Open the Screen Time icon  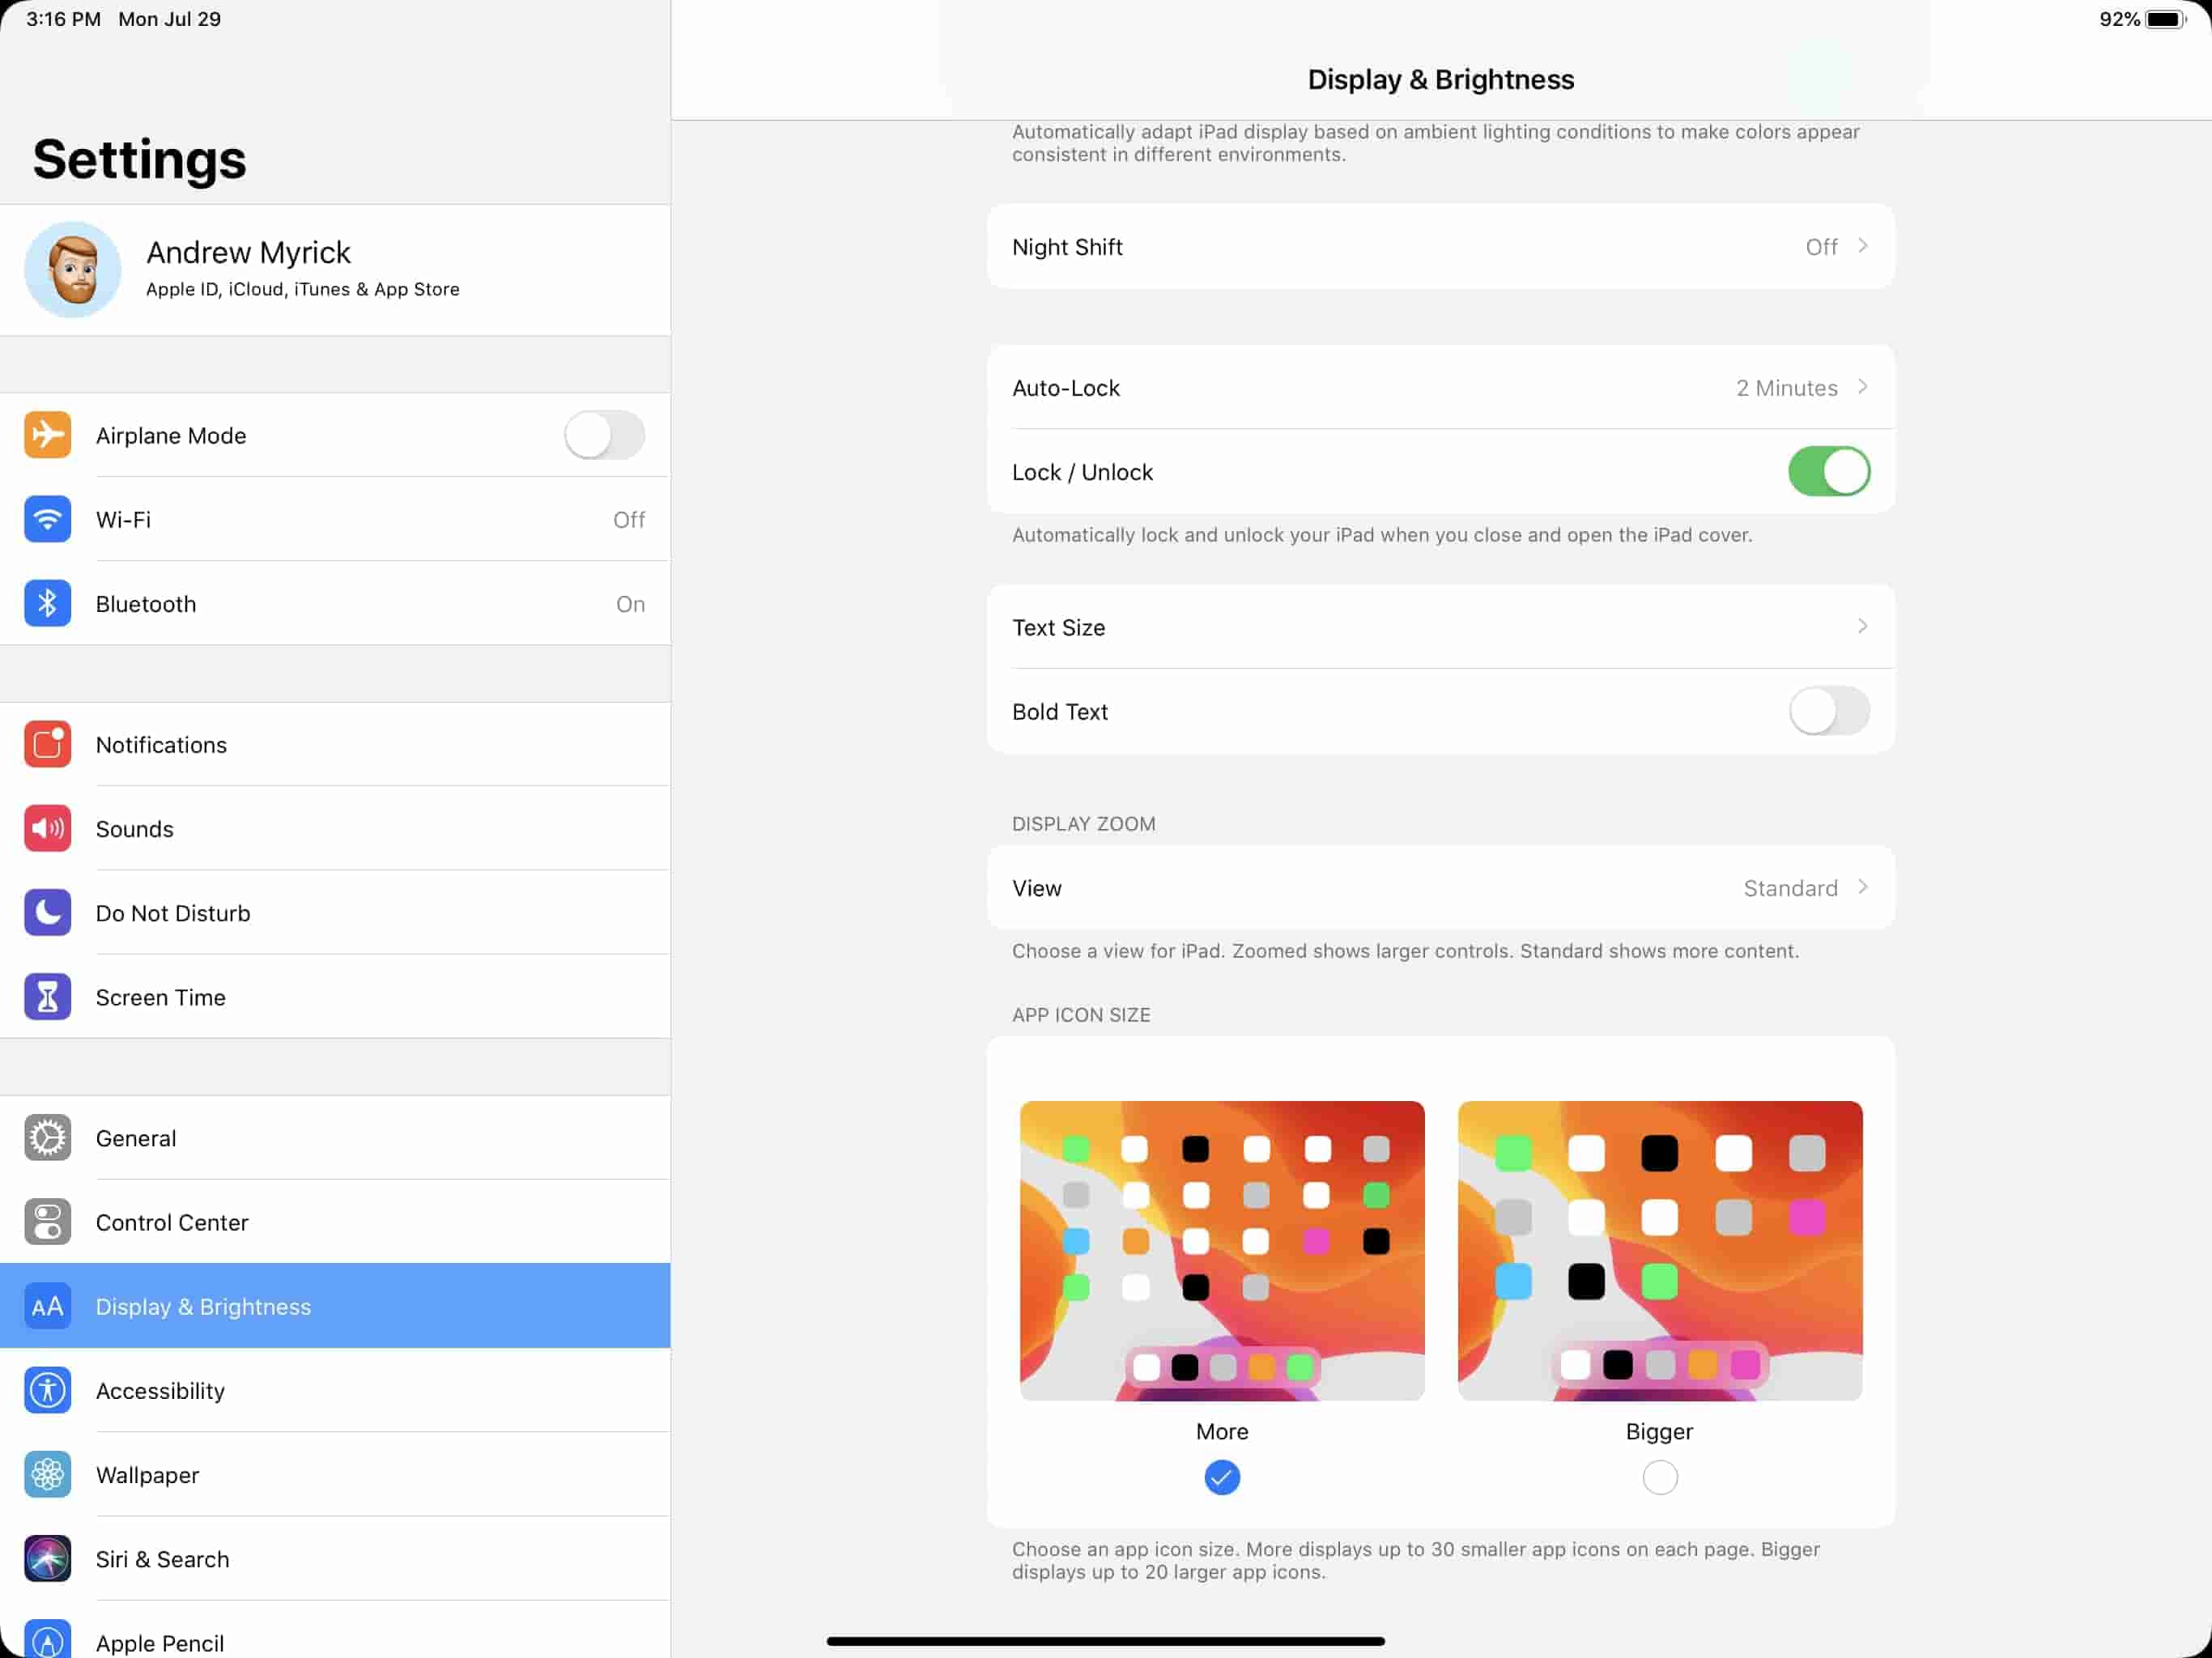45,998
